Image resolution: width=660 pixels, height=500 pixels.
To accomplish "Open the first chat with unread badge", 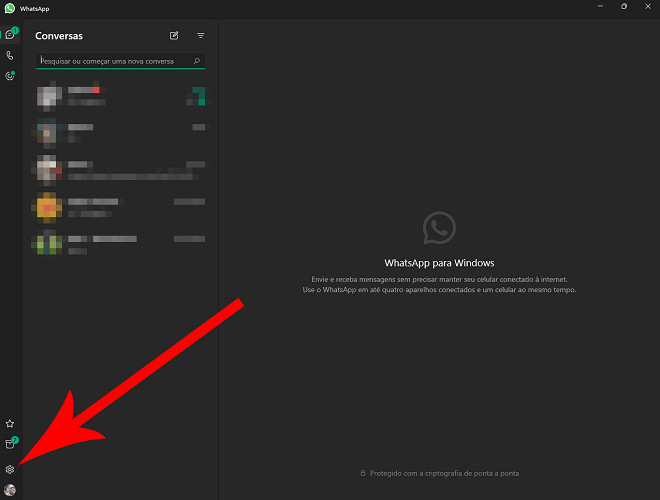I will pyautogui.click(x=120, y=96).
